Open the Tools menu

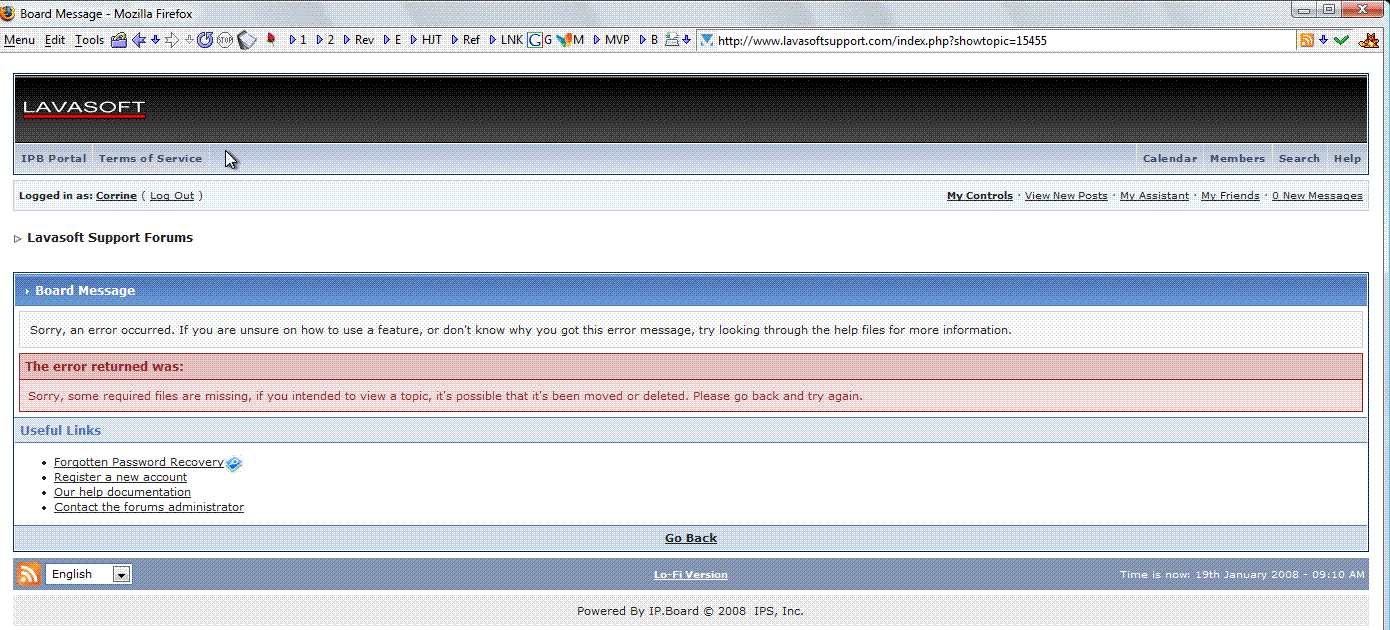tap(89, 40)
